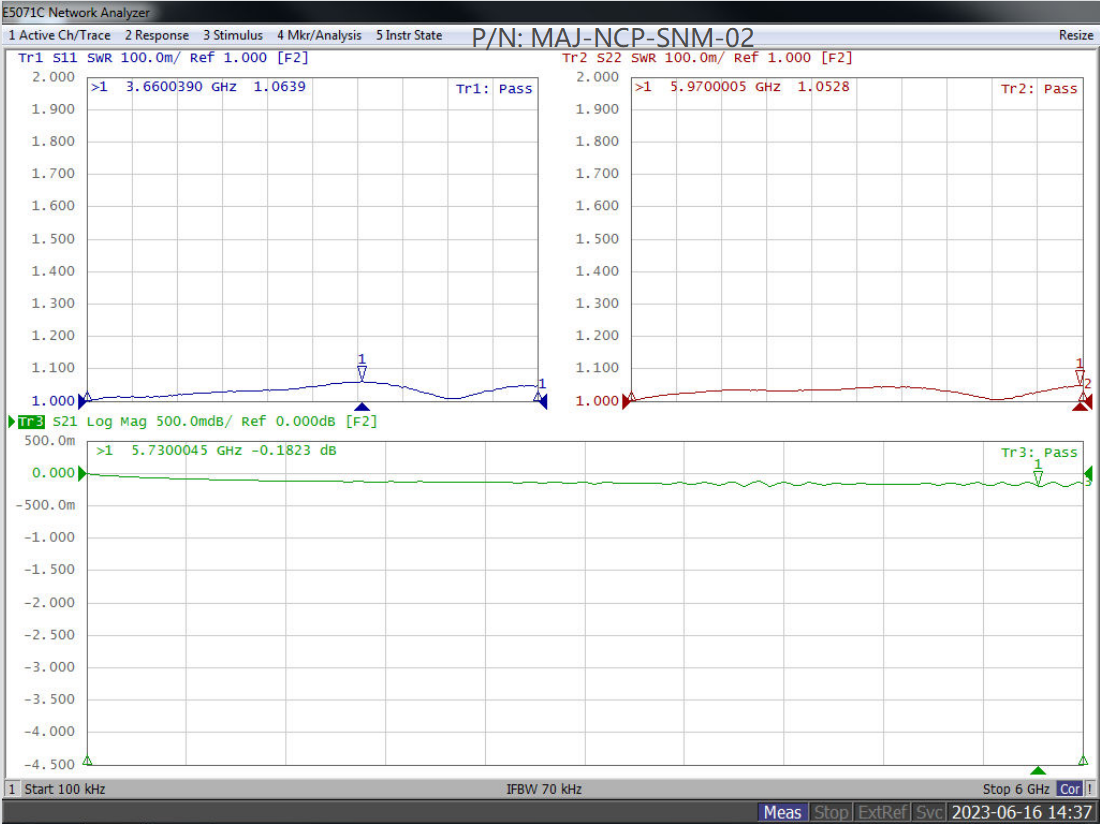Click the IFBW 70 kHz field
Image resolution: width=1100 pixels, height=824 pixels.
coord(544,789)
